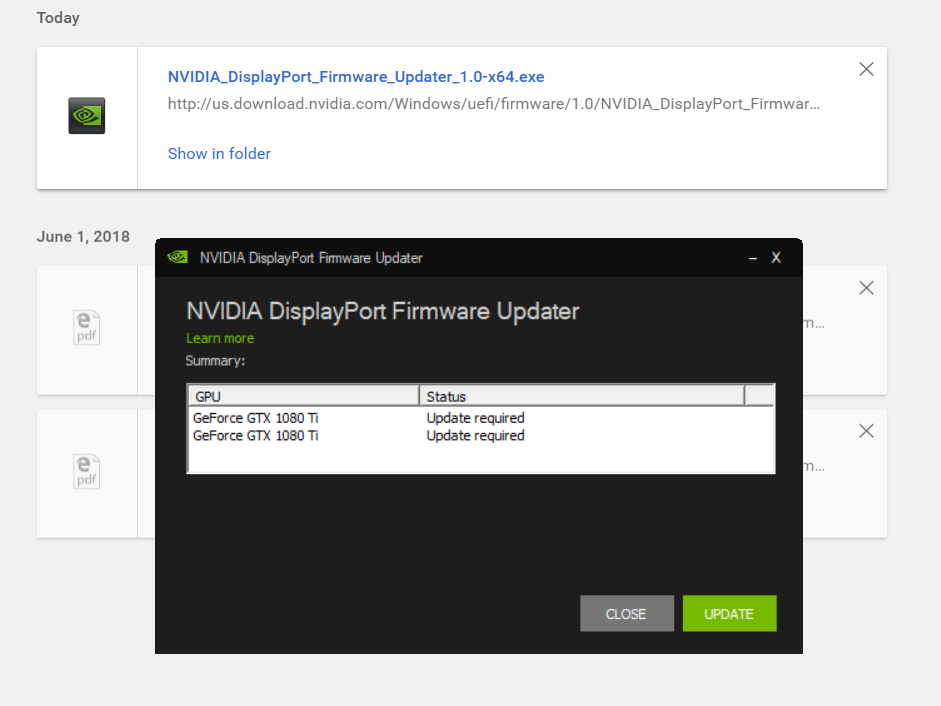The height and width of the screenshot is (706, 941).
Task: Select the first GeForce GTX 1080 Ti row
Action: point(256,418)
